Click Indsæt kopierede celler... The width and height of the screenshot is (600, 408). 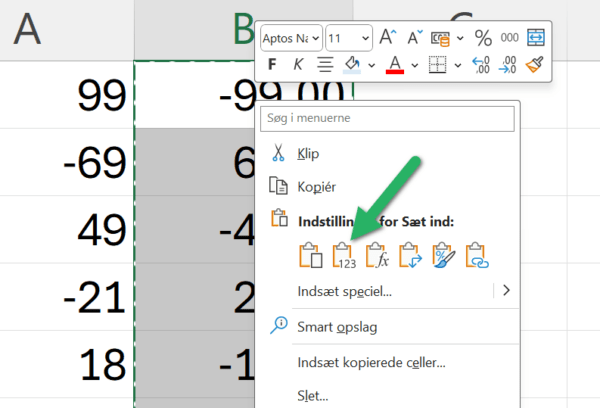(371, 362)
